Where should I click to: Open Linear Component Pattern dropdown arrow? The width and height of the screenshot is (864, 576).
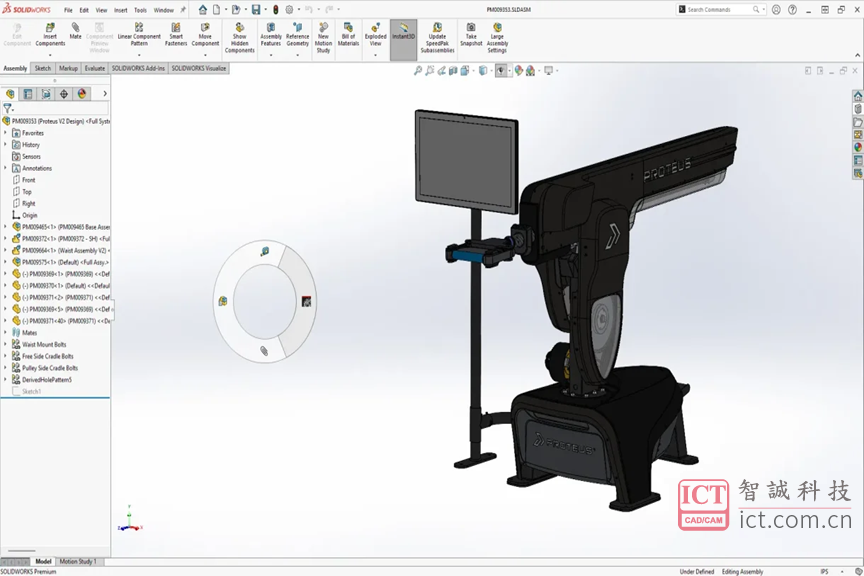[139, 55]
